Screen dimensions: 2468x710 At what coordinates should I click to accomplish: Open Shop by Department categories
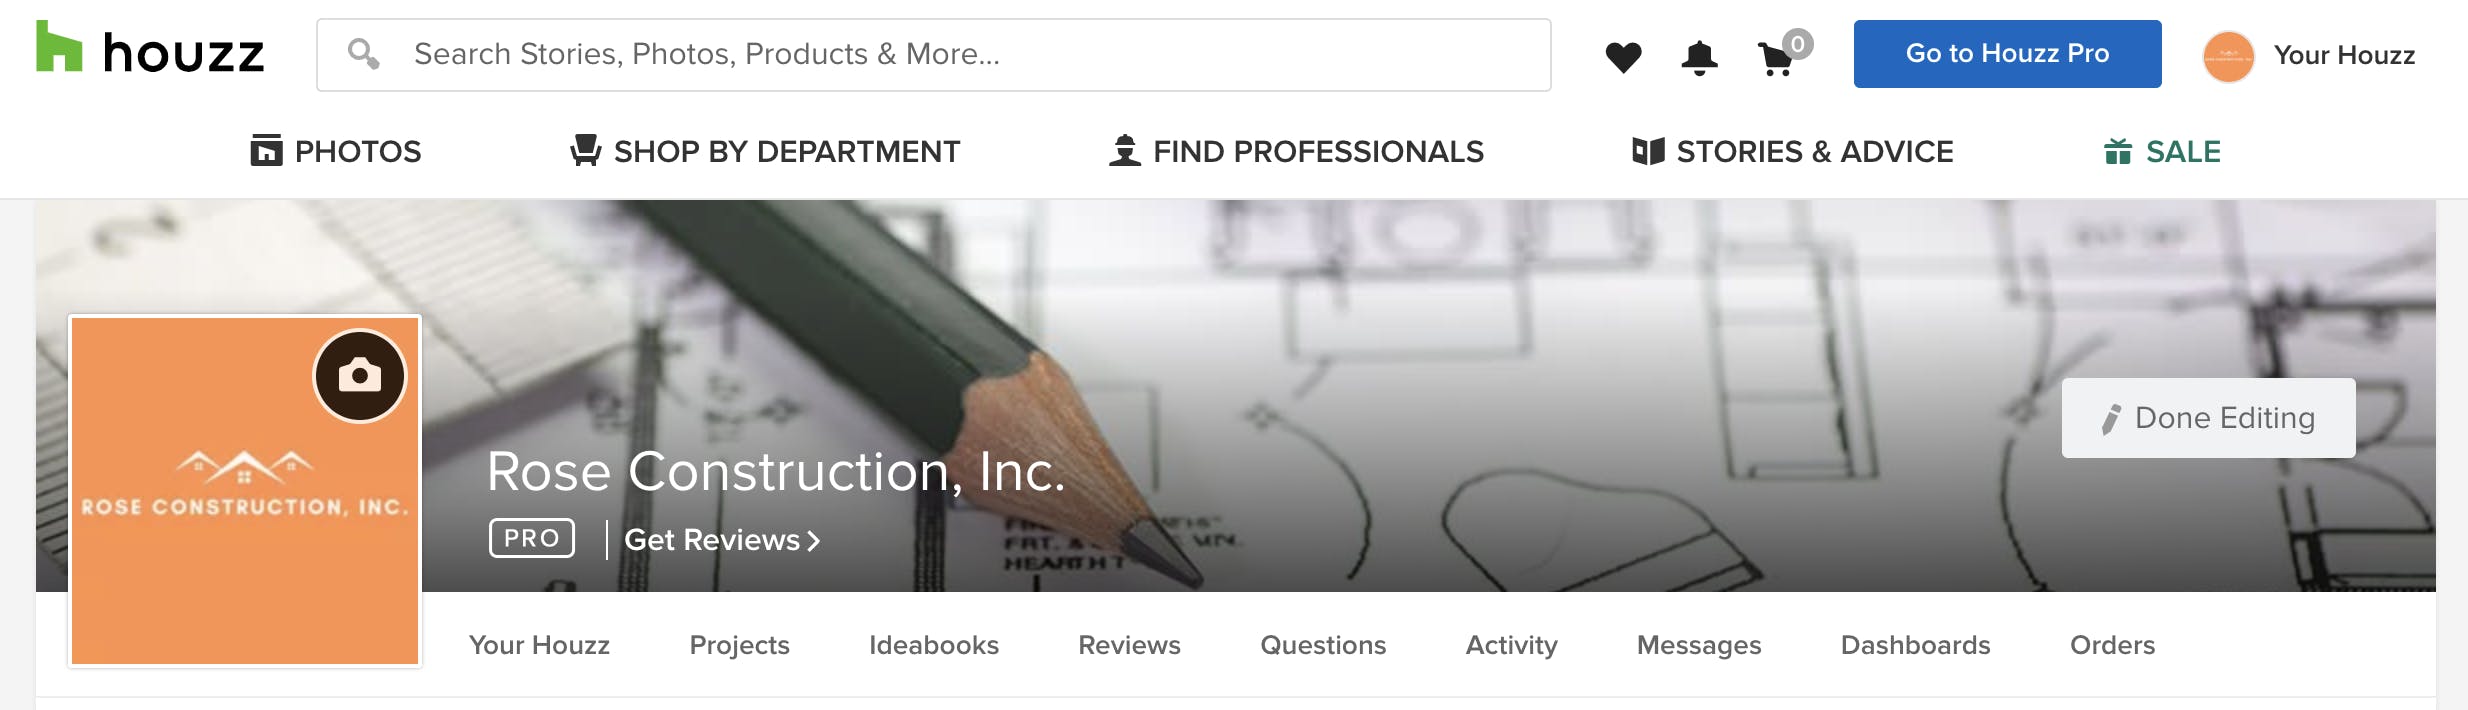coord(786,151)
